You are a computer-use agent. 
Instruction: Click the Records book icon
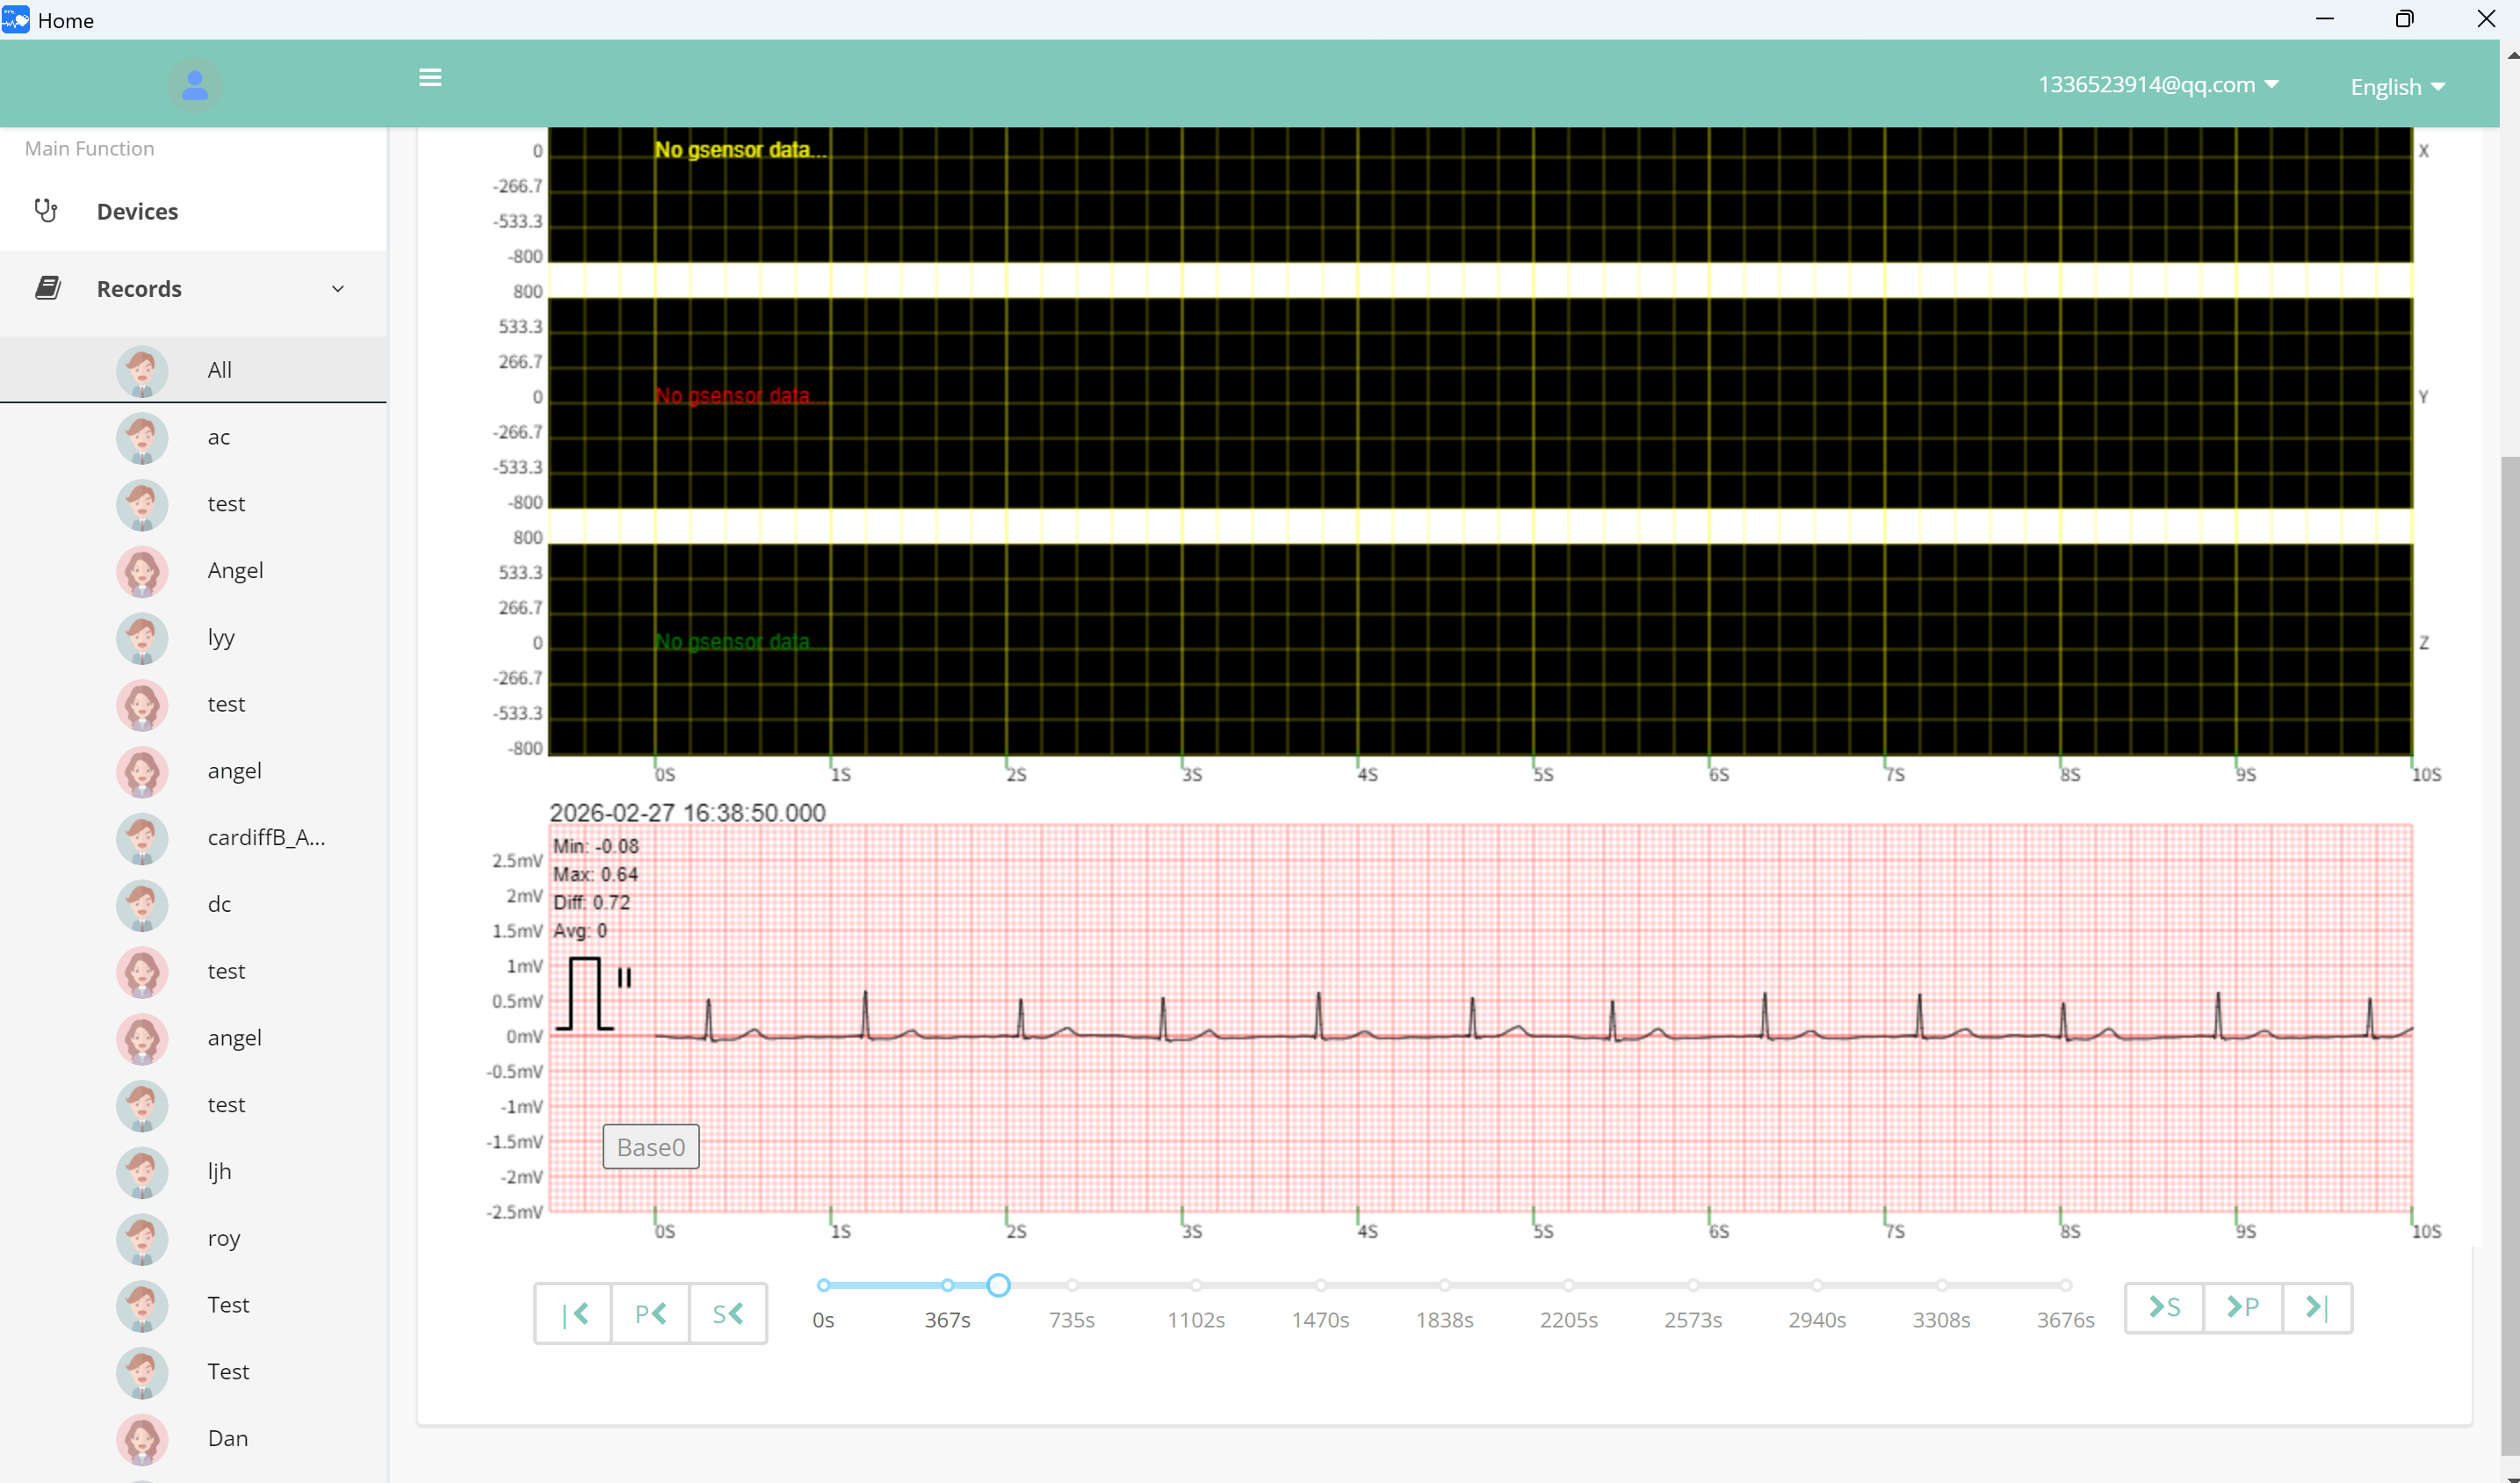click(48, 287)
